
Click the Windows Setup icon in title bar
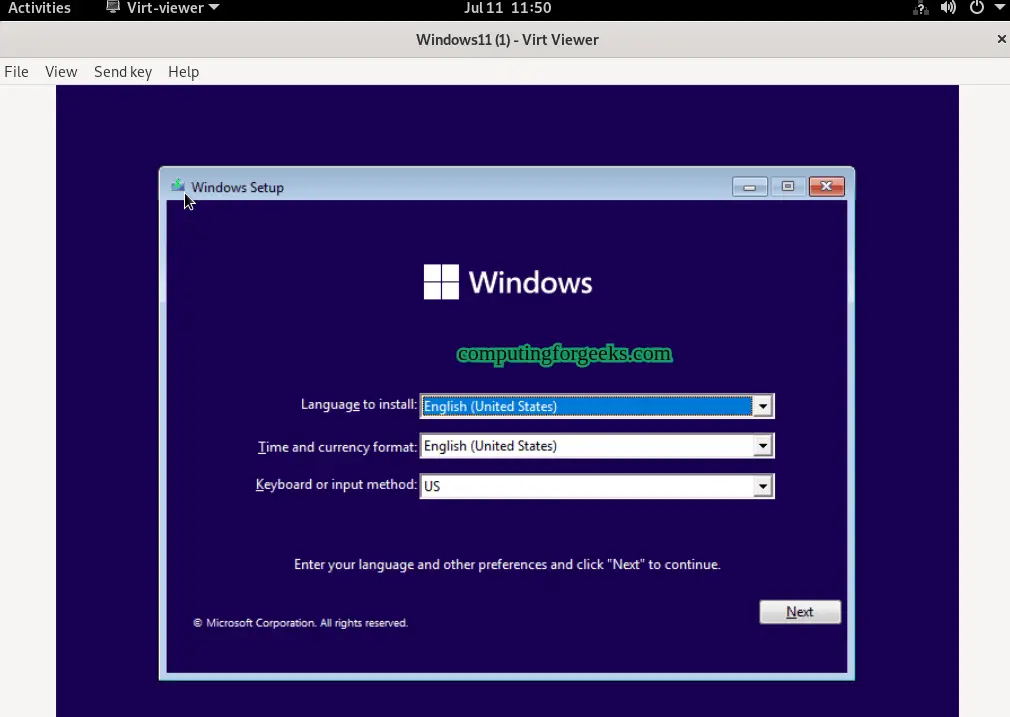[178, 185]
